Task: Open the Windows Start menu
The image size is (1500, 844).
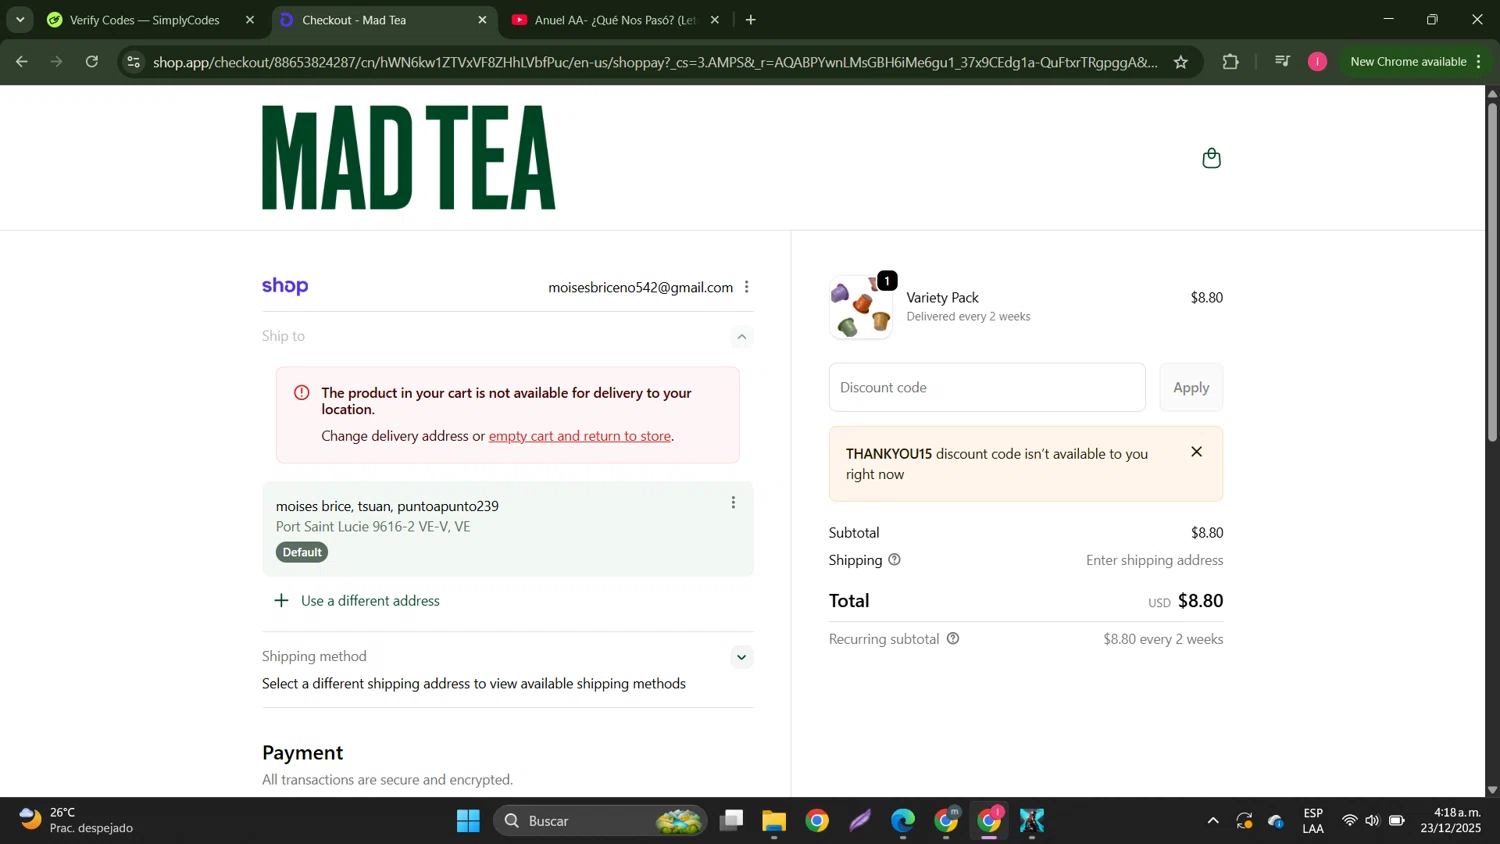Action: click(468, 821)
